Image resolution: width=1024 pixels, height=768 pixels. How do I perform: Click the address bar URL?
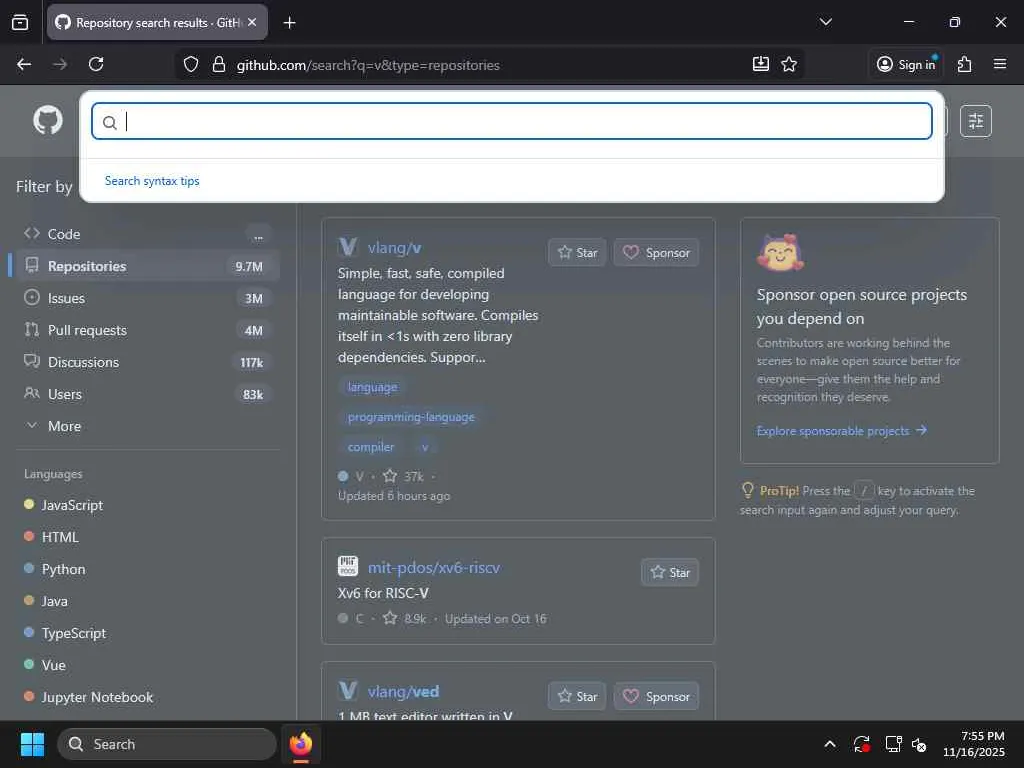(368, 65)
